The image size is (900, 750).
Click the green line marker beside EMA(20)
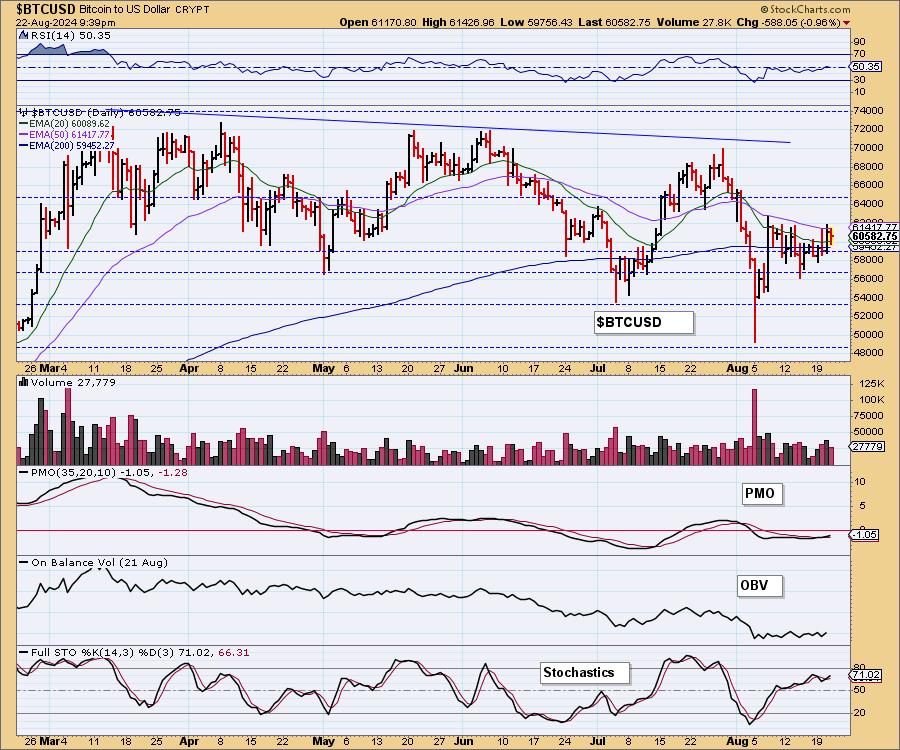pos(24,123)
